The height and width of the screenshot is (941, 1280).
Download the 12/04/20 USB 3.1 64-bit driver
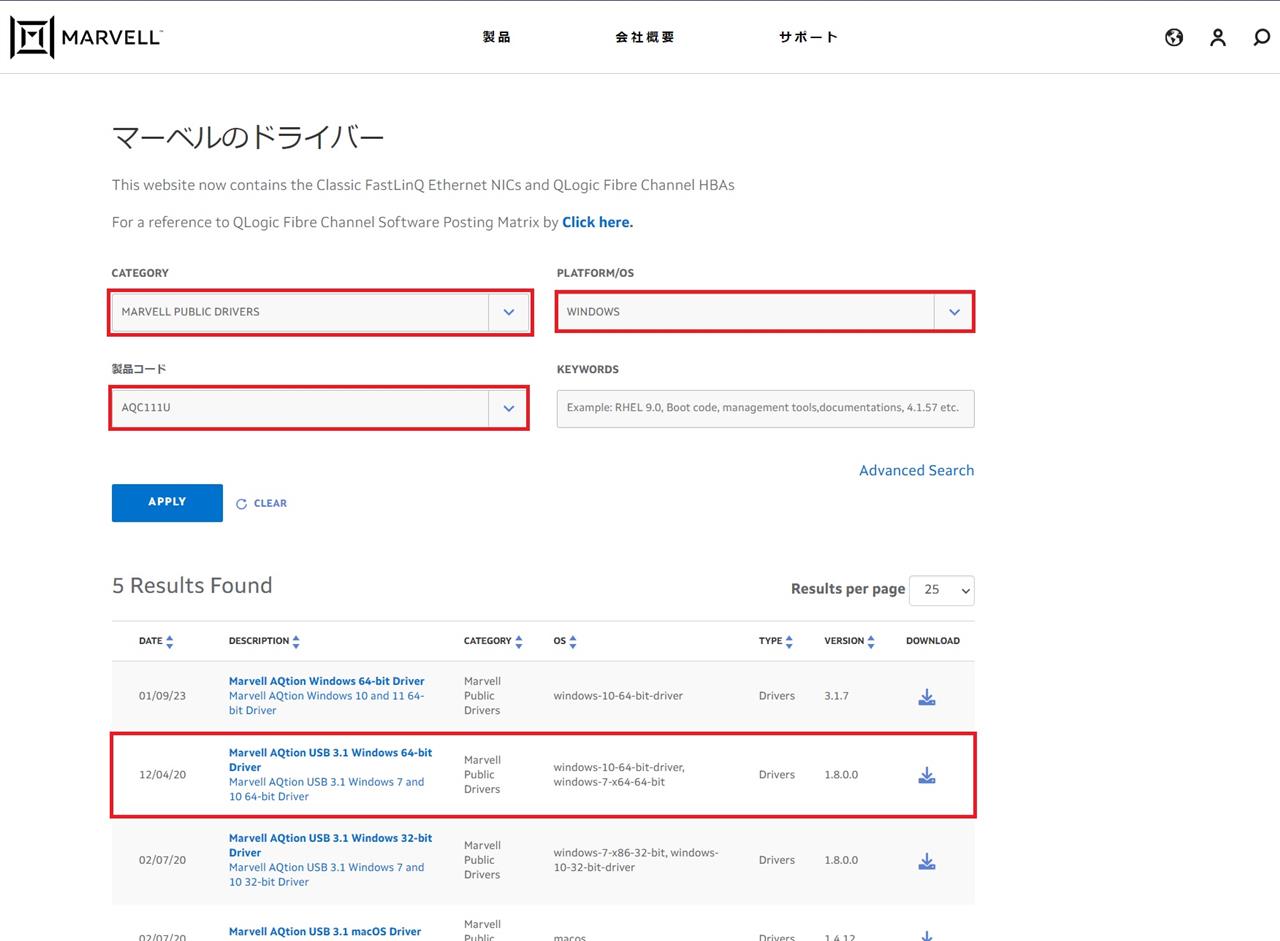[x=927, y=775]
